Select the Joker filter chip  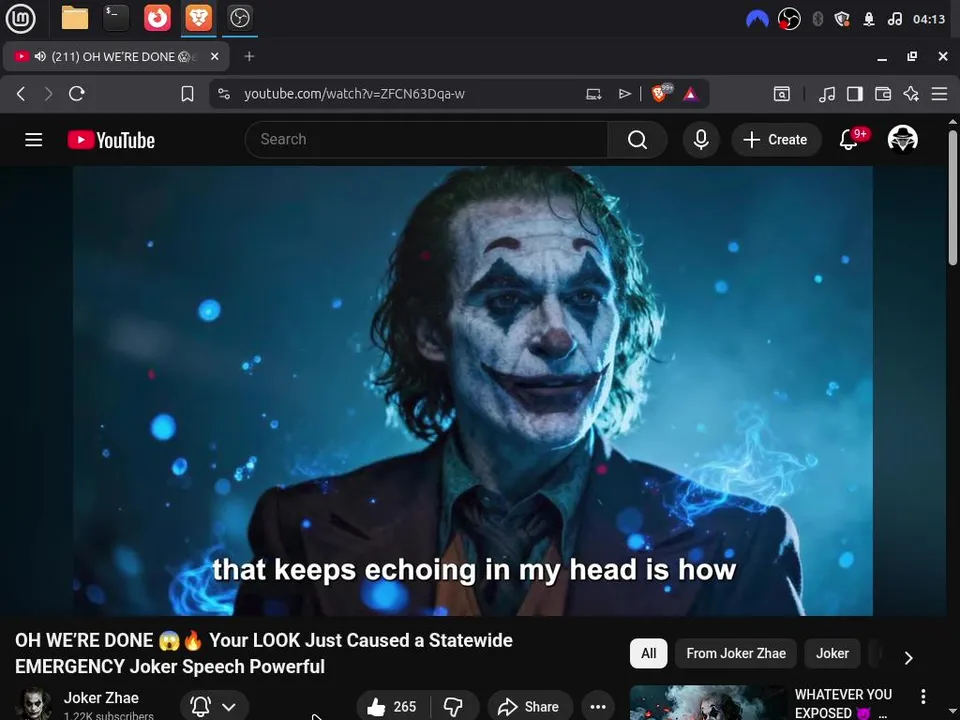[832, 653]
